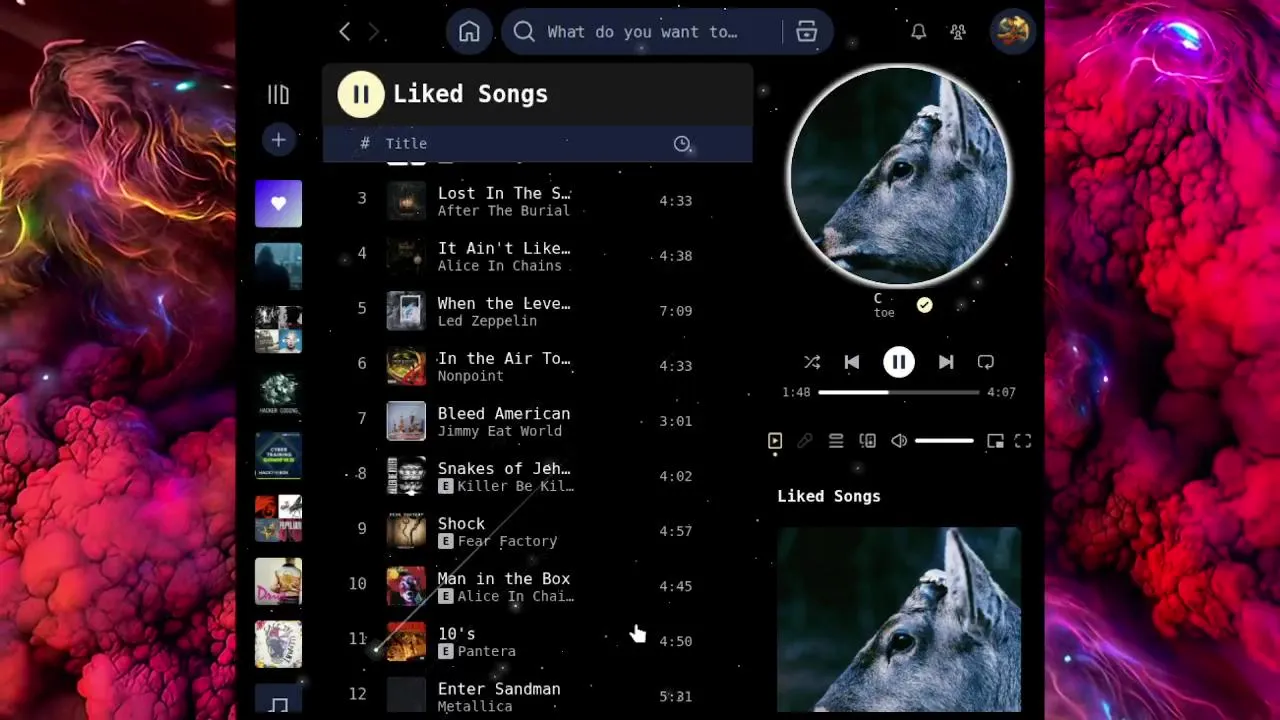
Task: Open the miniplayer
Action: (x=995, y=441)
